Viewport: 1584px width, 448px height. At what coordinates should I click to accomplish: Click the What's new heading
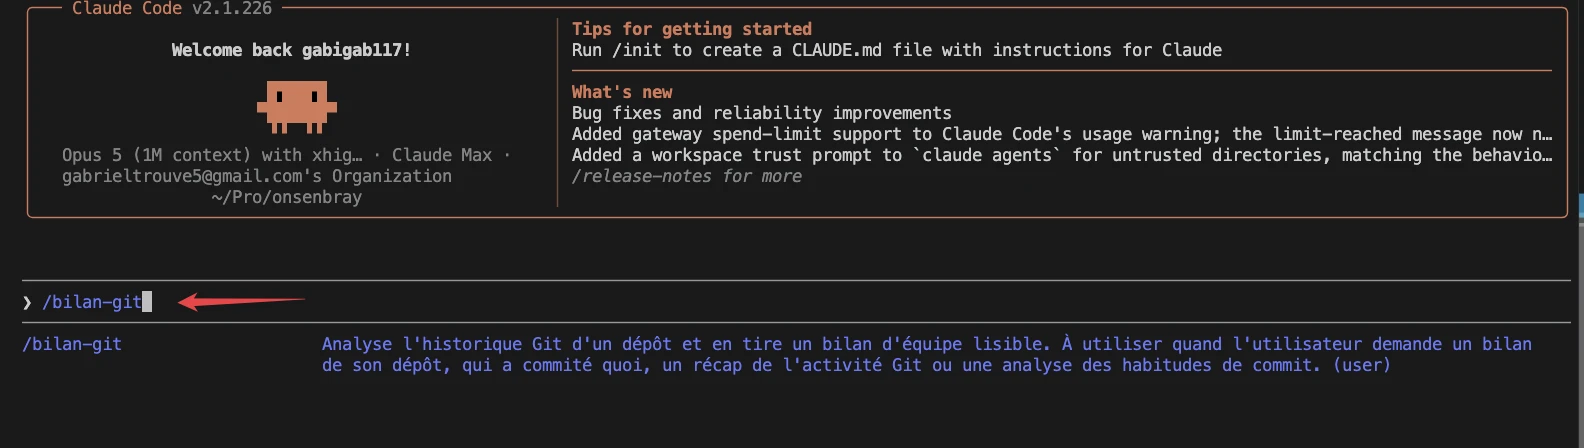[x=622, y=92]
